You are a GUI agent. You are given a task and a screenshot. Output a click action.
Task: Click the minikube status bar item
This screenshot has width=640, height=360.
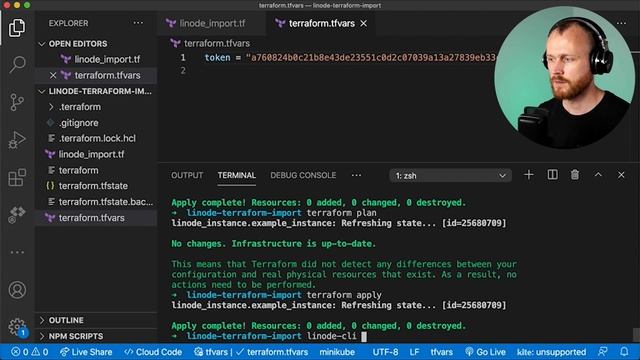click(337, 352)
